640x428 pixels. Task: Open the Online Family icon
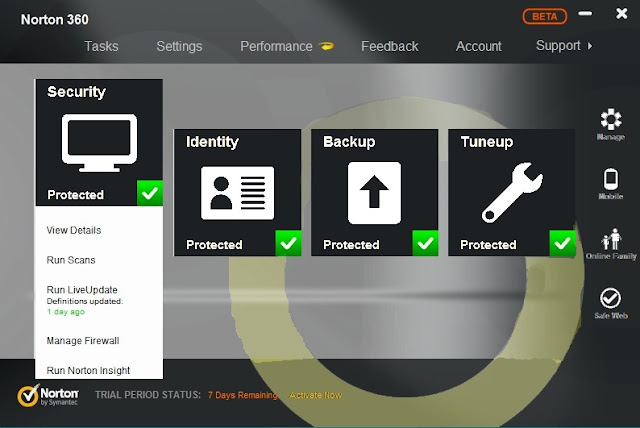[611, 239]
